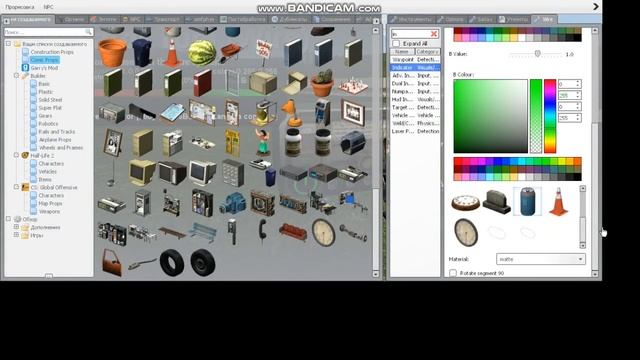Open the Wire tools tab
Screen dimensions: 640x360
tap(544, 19)
